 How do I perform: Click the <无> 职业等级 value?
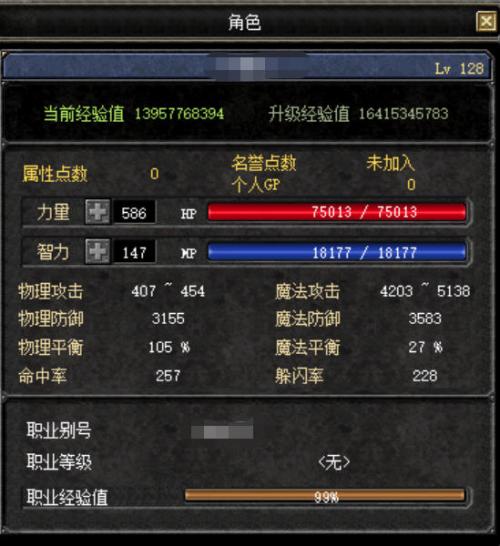(x=334, y=463)
